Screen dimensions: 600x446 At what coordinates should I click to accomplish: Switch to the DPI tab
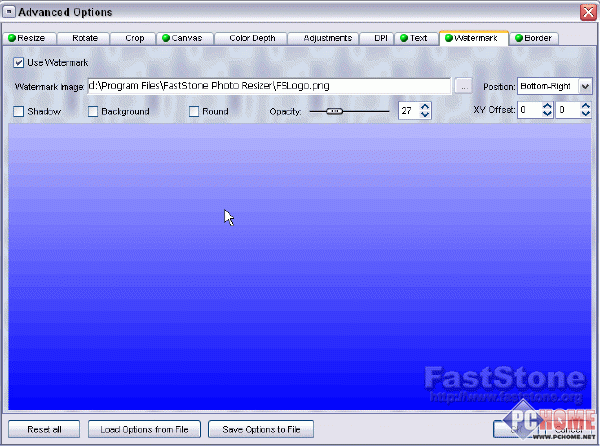pyautogui.click(x=378, y=38)
